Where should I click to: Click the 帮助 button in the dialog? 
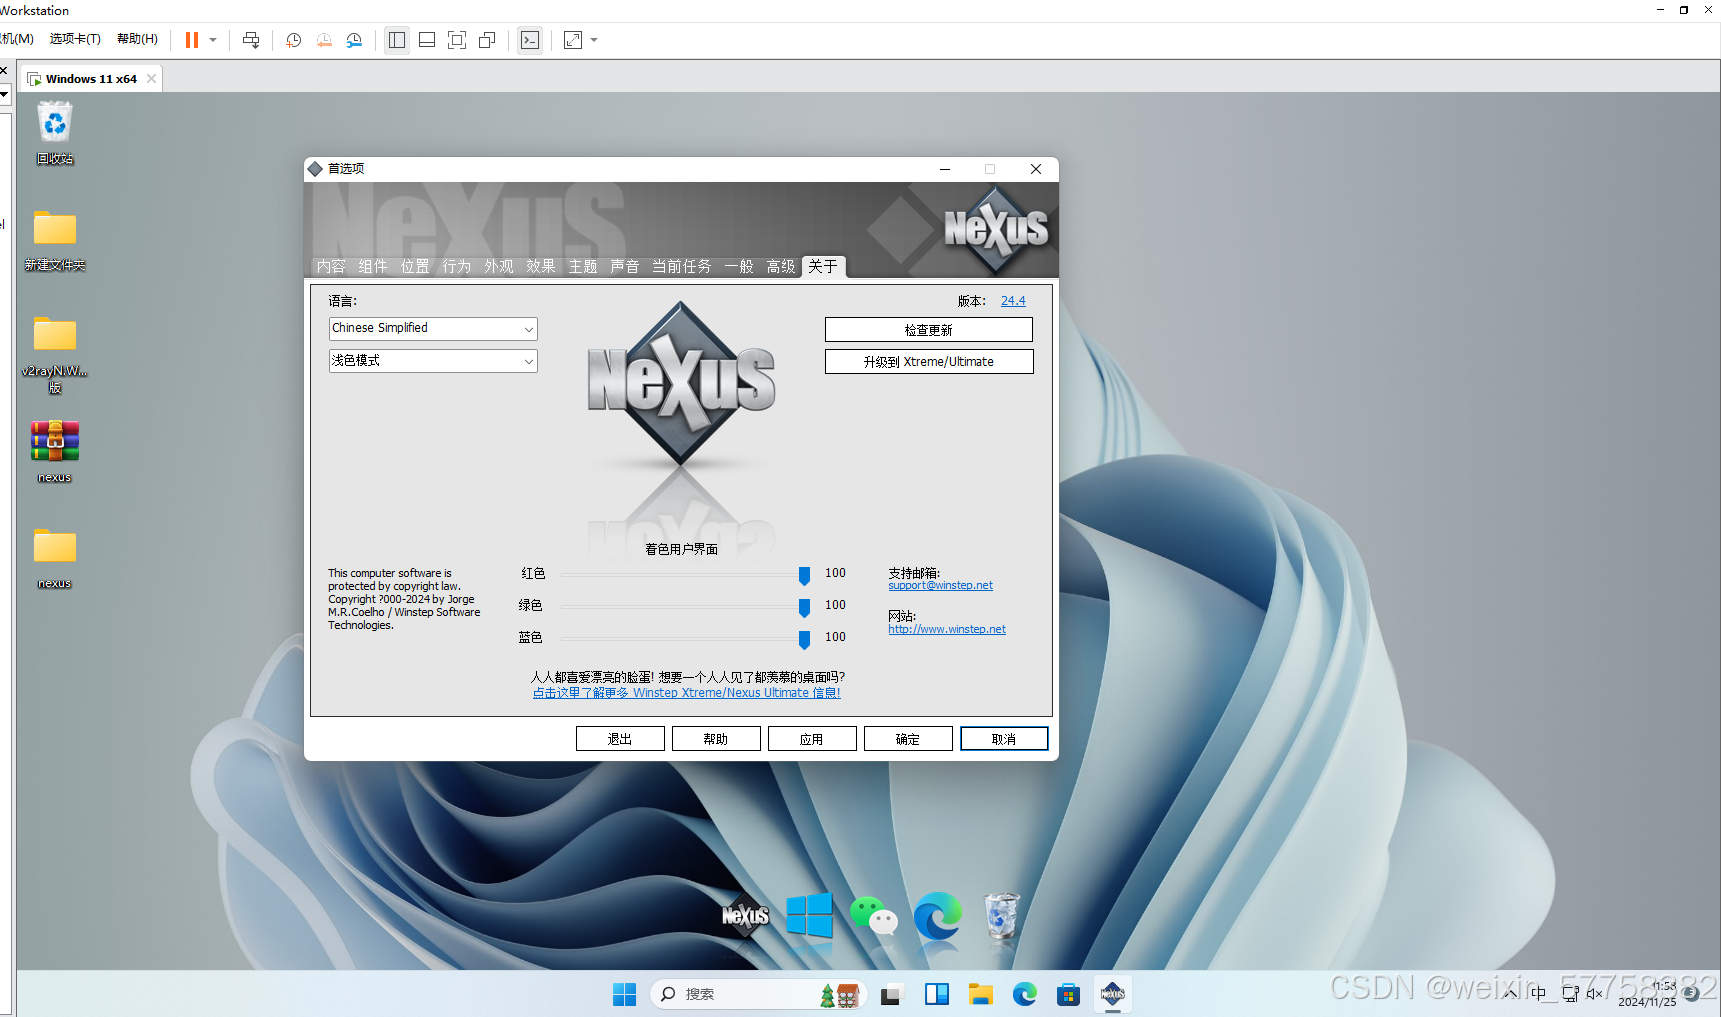pos(716,739)
